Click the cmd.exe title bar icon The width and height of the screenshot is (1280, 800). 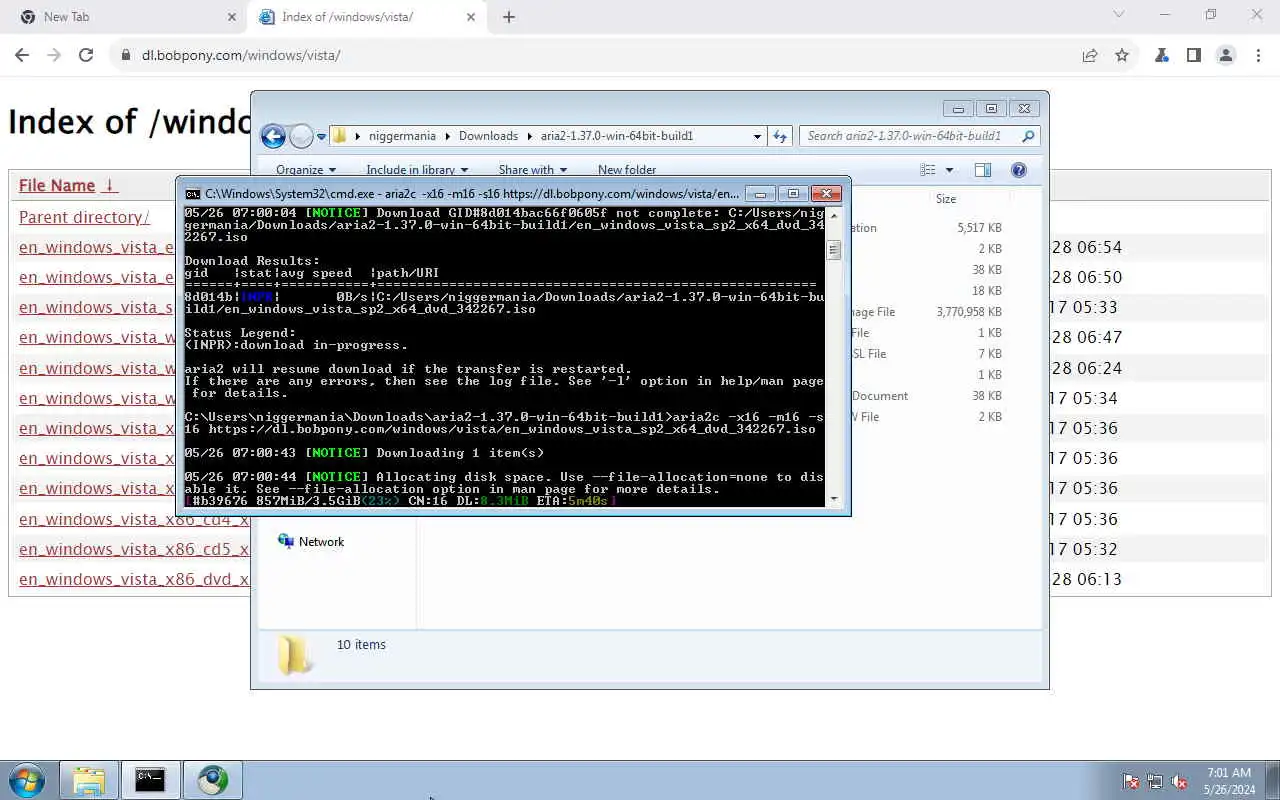coord(192,194)
